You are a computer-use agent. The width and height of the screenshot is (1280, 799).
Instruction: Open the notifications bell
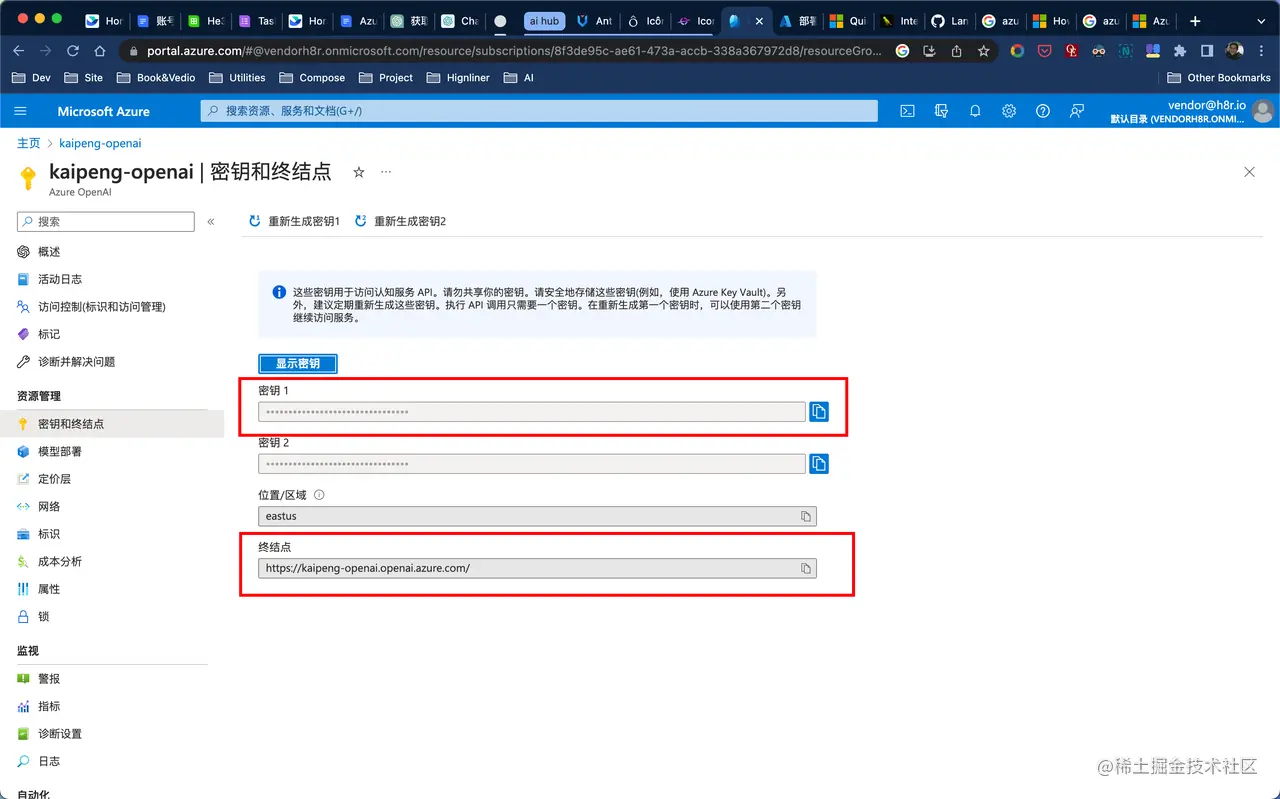coord(975,111)
